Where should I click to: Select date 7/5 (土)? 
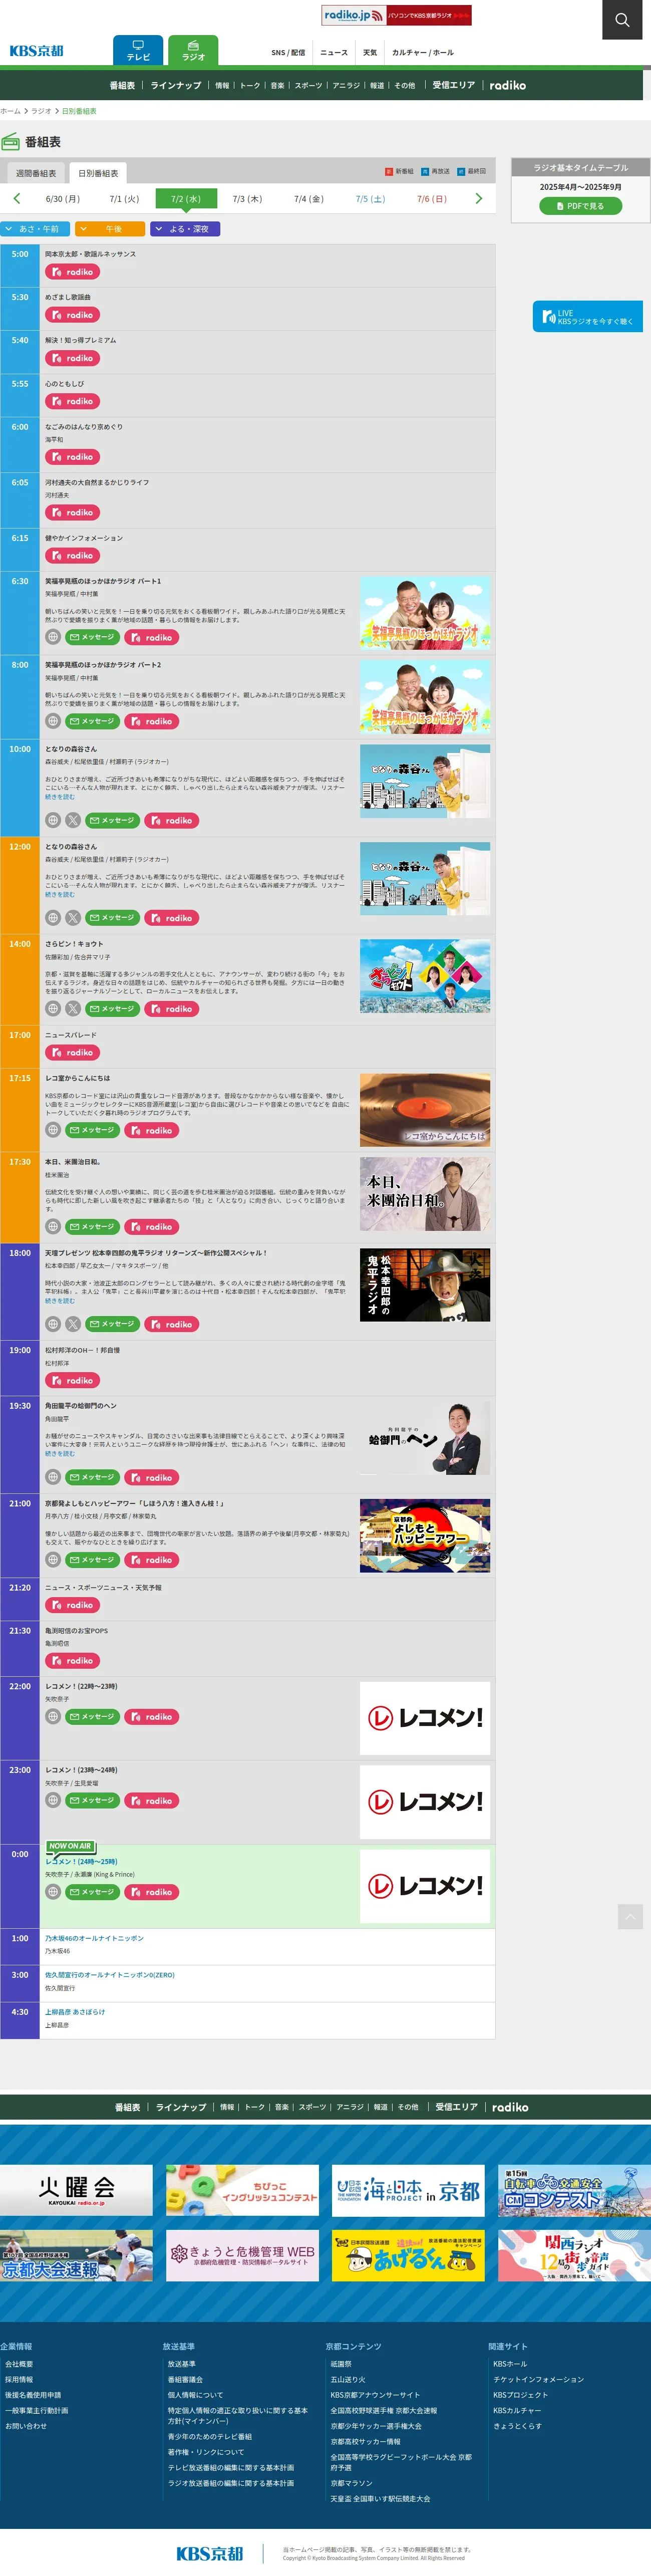(370, 199)
